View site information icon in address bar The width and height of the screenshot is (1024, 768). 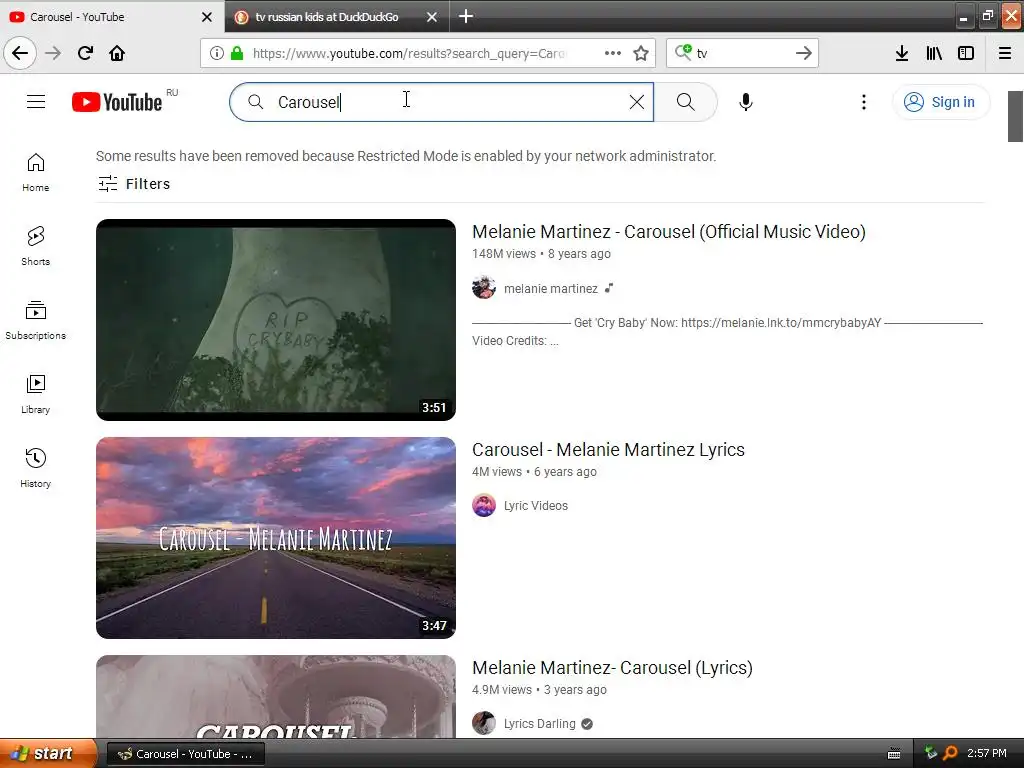(x=217, y=53)
